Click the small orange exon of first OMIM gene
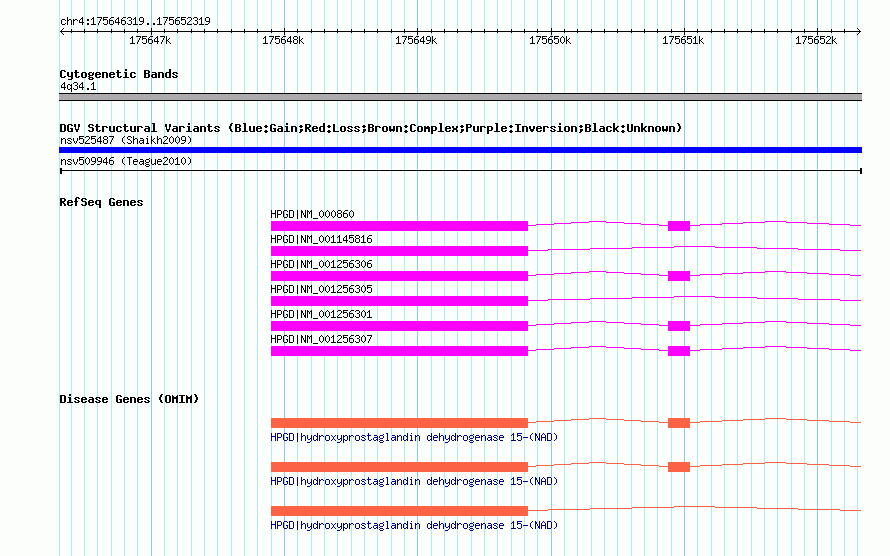The height and width of the screenshot is (556, 890). click(x=679, y=423)
